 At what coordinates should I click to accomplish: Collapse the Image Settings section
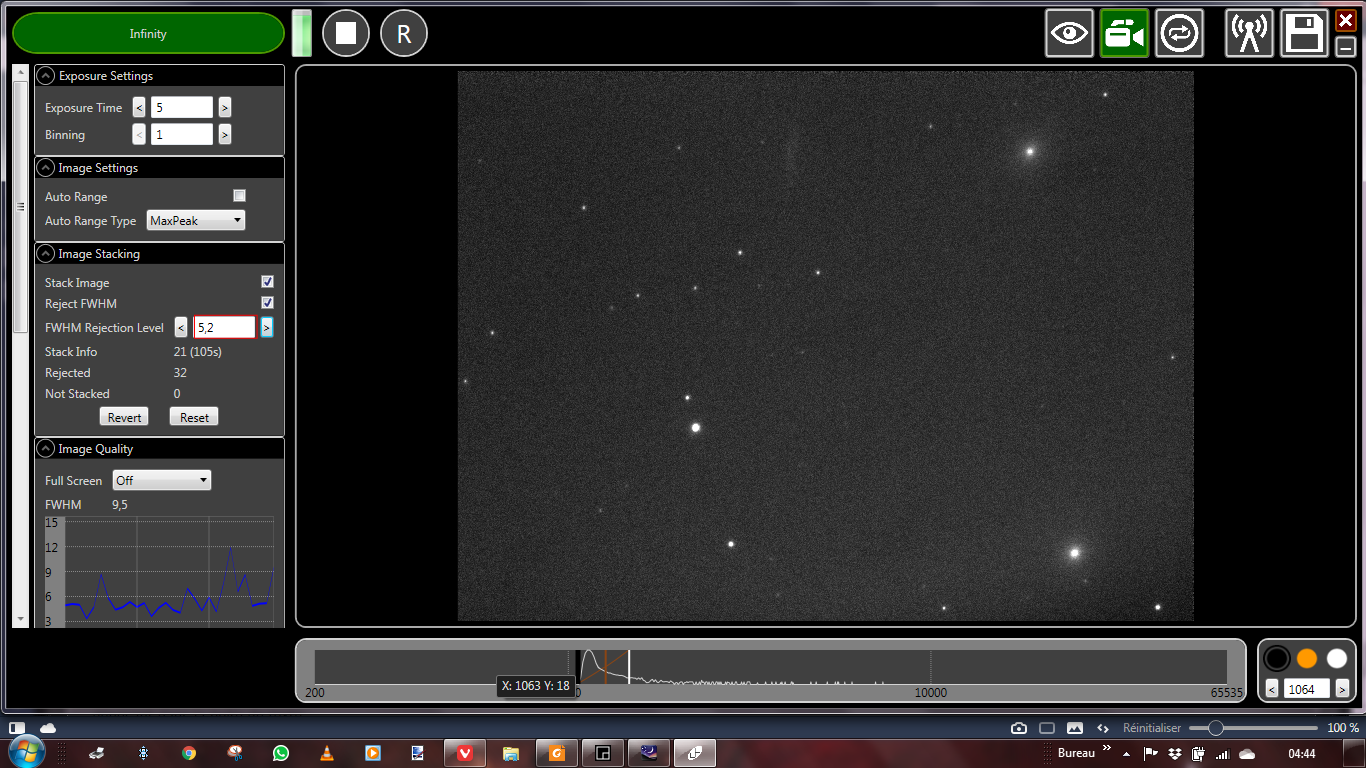pyautogui.click(x=46, y=168)
